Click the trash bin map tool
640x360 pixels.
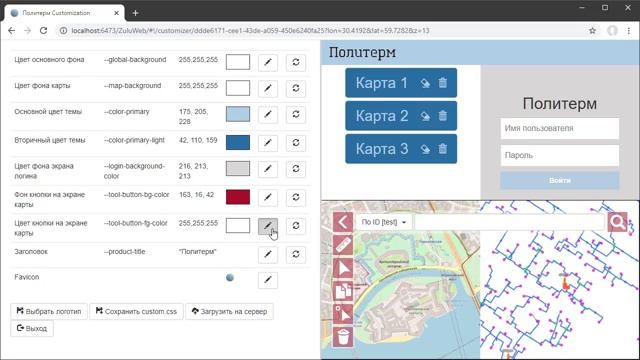tap(343, 337)
